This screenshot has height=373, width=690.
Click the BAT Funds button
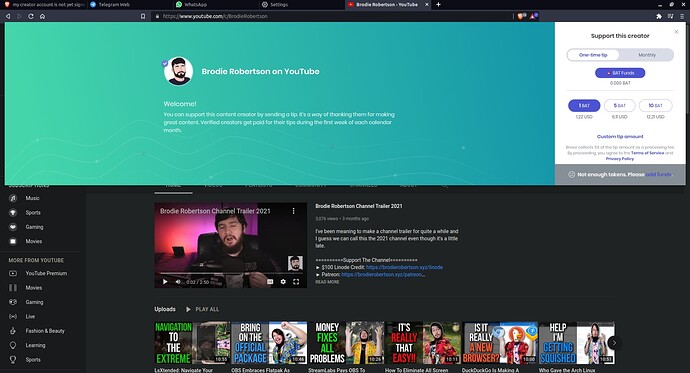620,73
